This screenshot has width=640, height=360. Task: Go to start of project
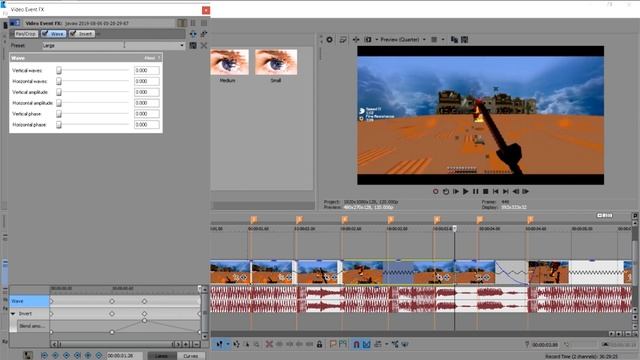tap(496, 191)
